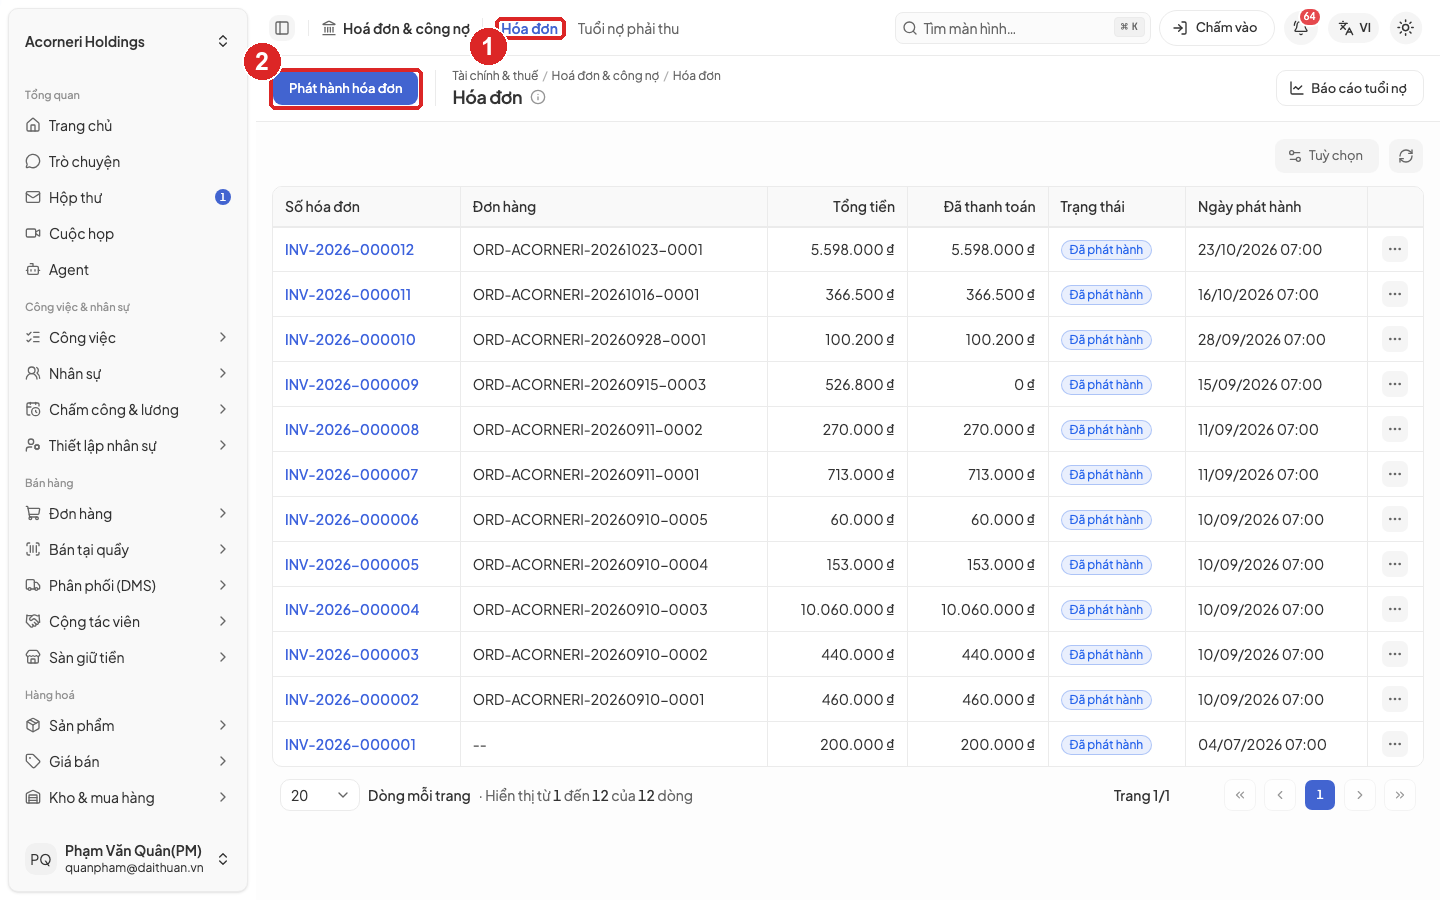Jump to first page double arrow
The width and height of the screenshot is (1440, 900).
tap(1240, 795)
